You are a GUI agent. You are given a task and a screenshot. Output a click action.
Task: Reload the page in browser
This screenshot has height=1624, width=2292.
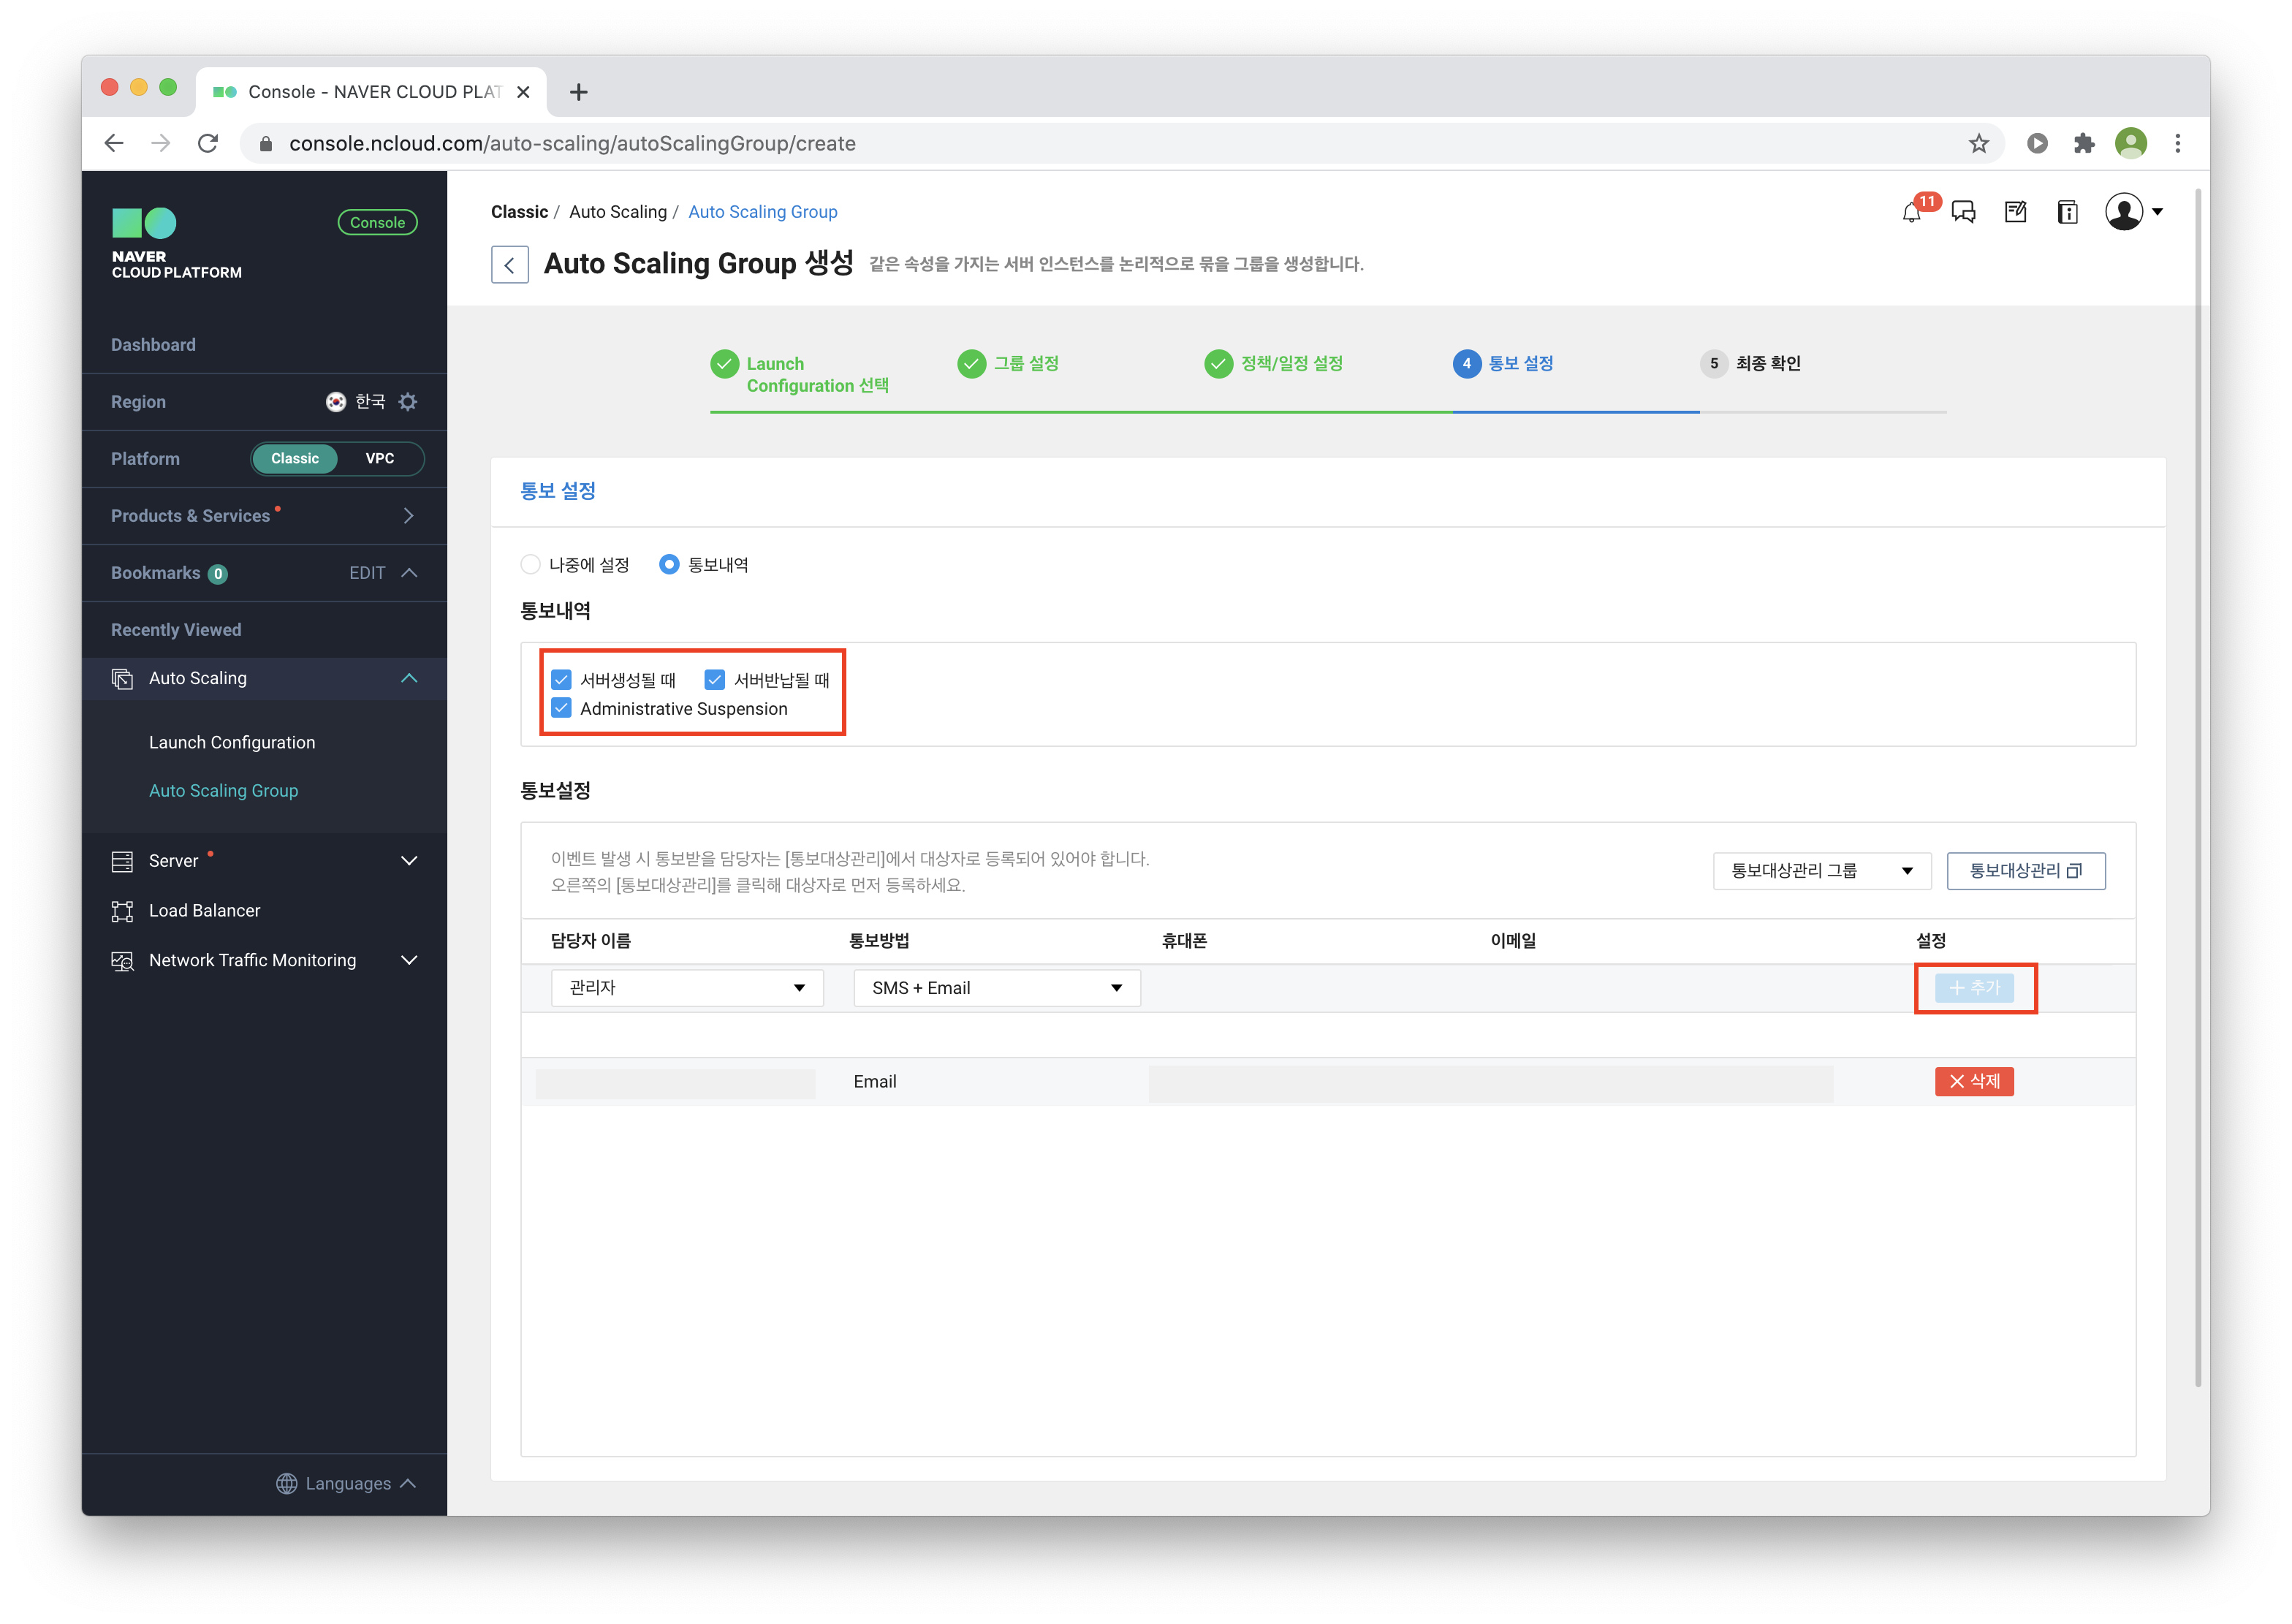[x=208, y=144]
